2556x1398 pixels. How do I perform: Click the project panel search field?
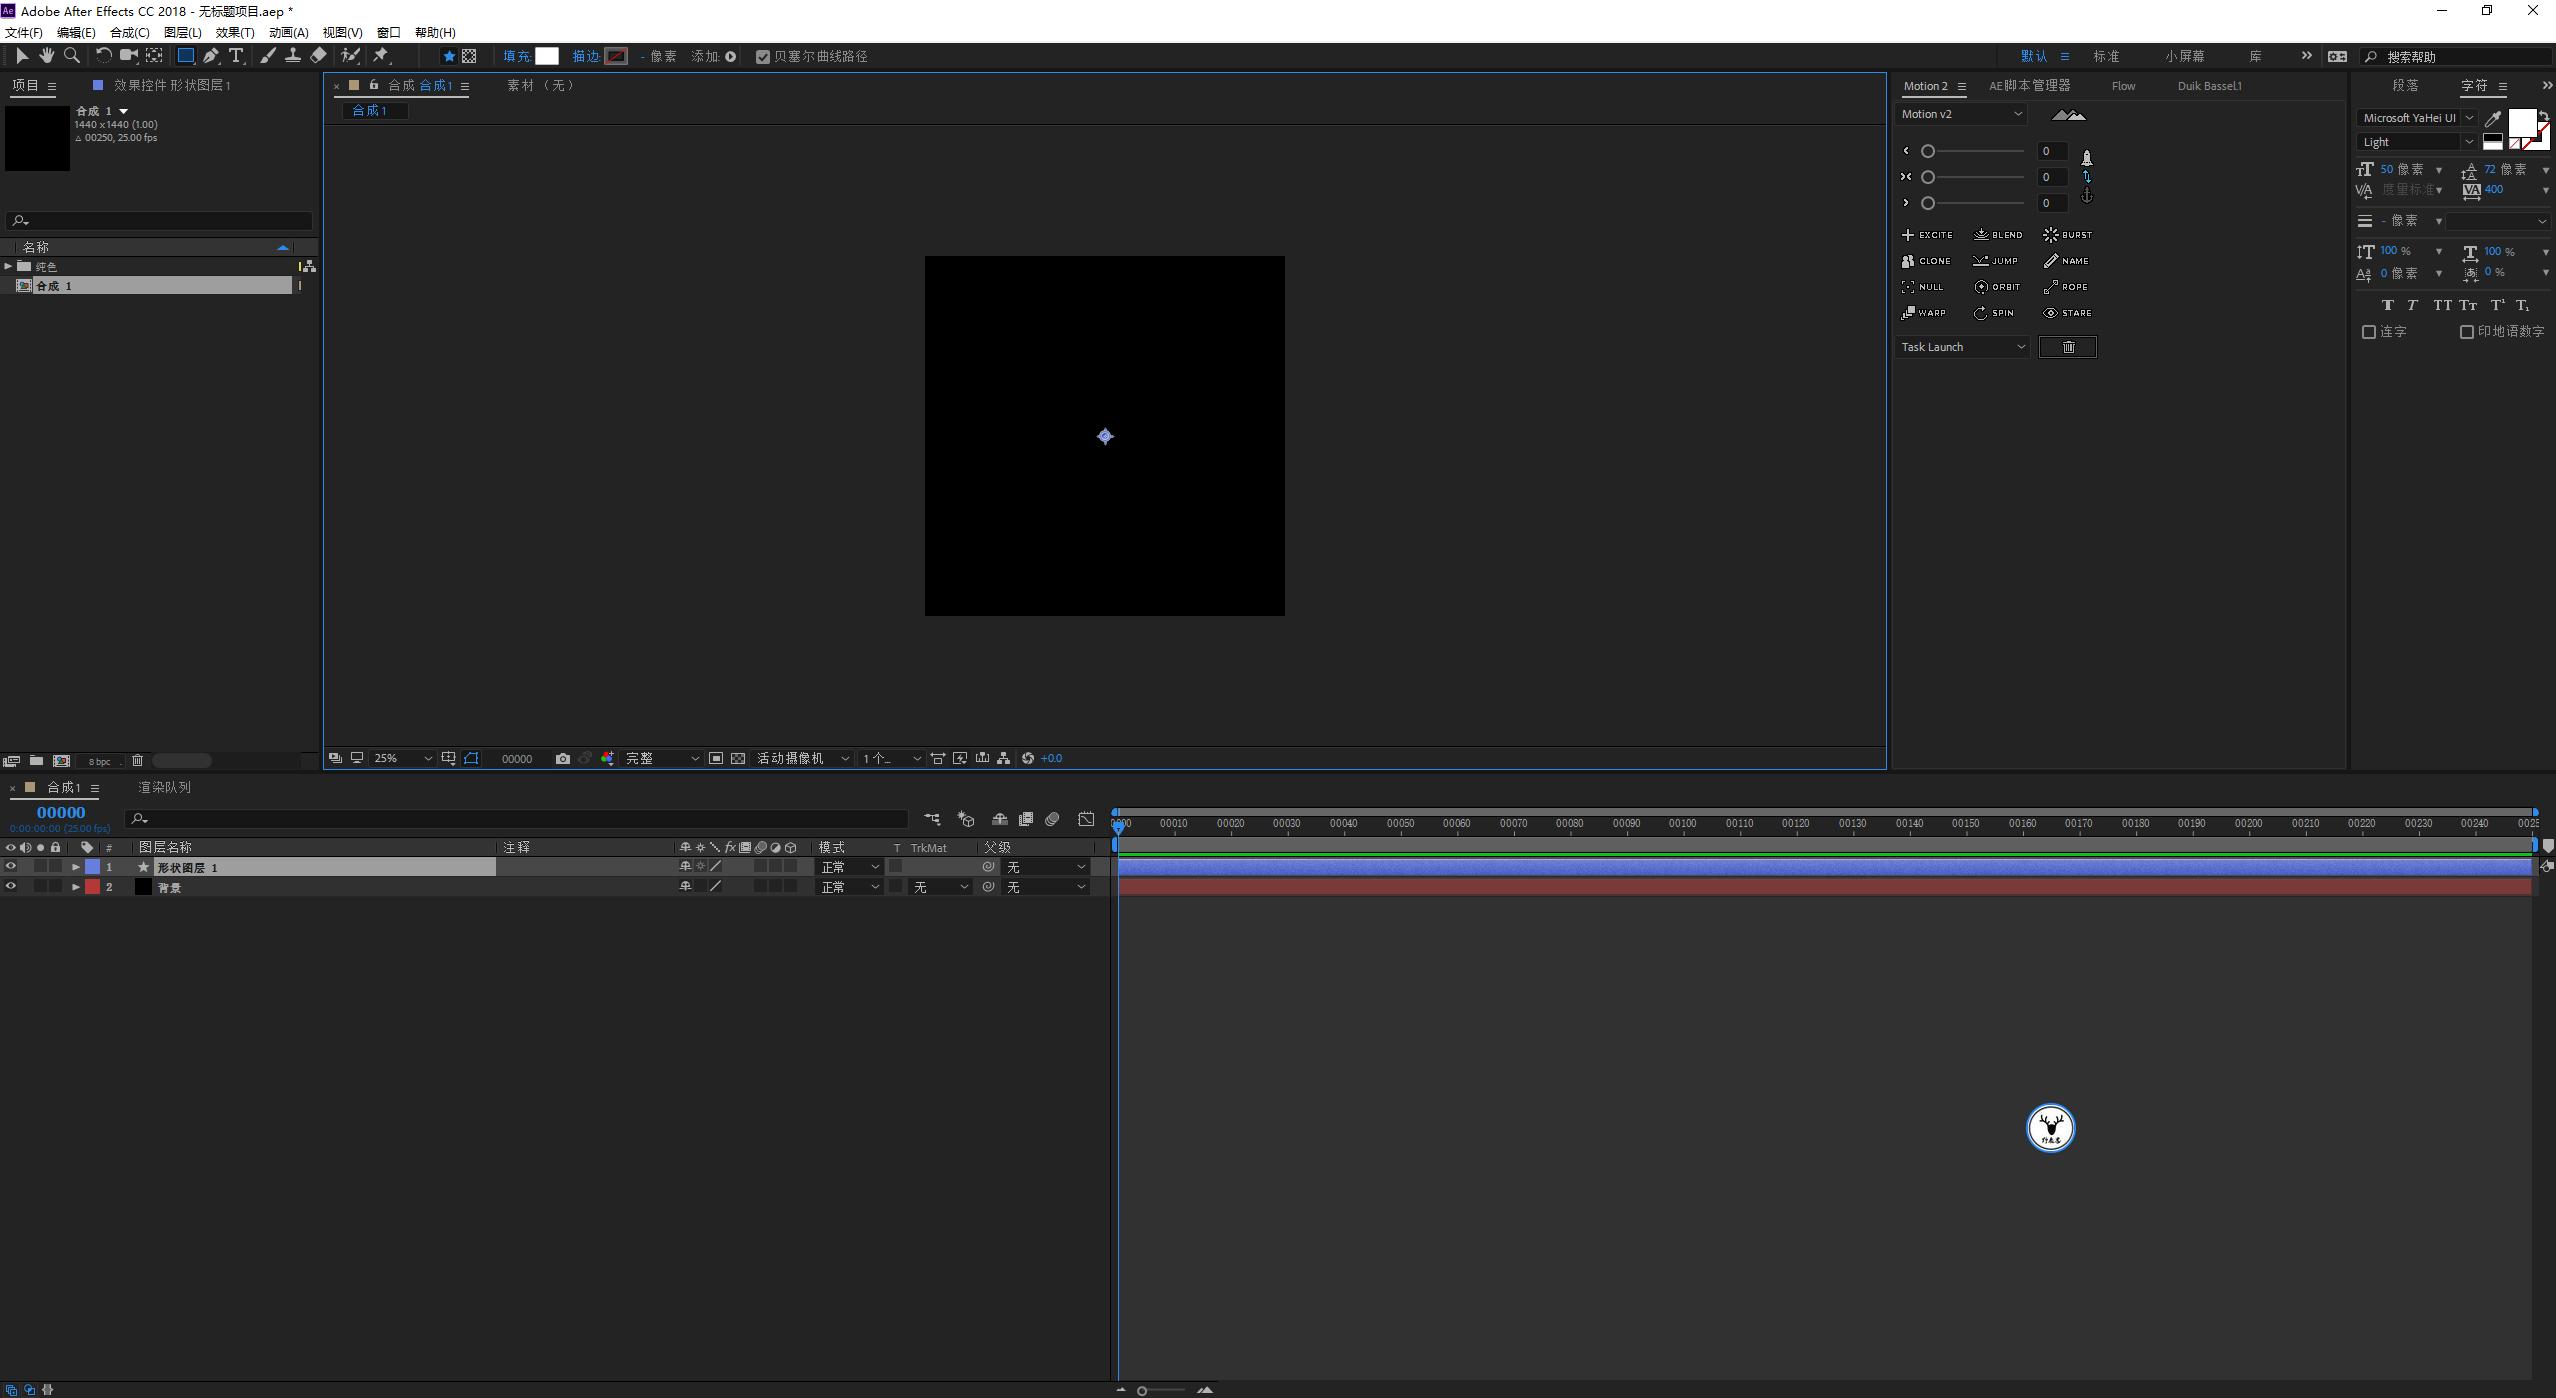[160, 220]
